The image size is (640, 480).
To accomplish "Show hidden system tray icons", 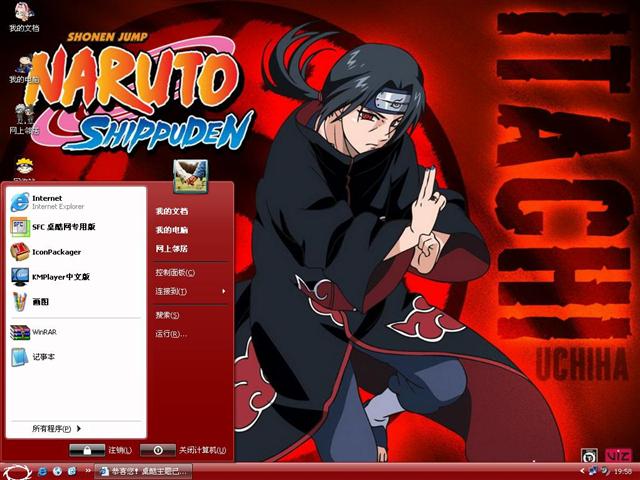I will [582, 472].
